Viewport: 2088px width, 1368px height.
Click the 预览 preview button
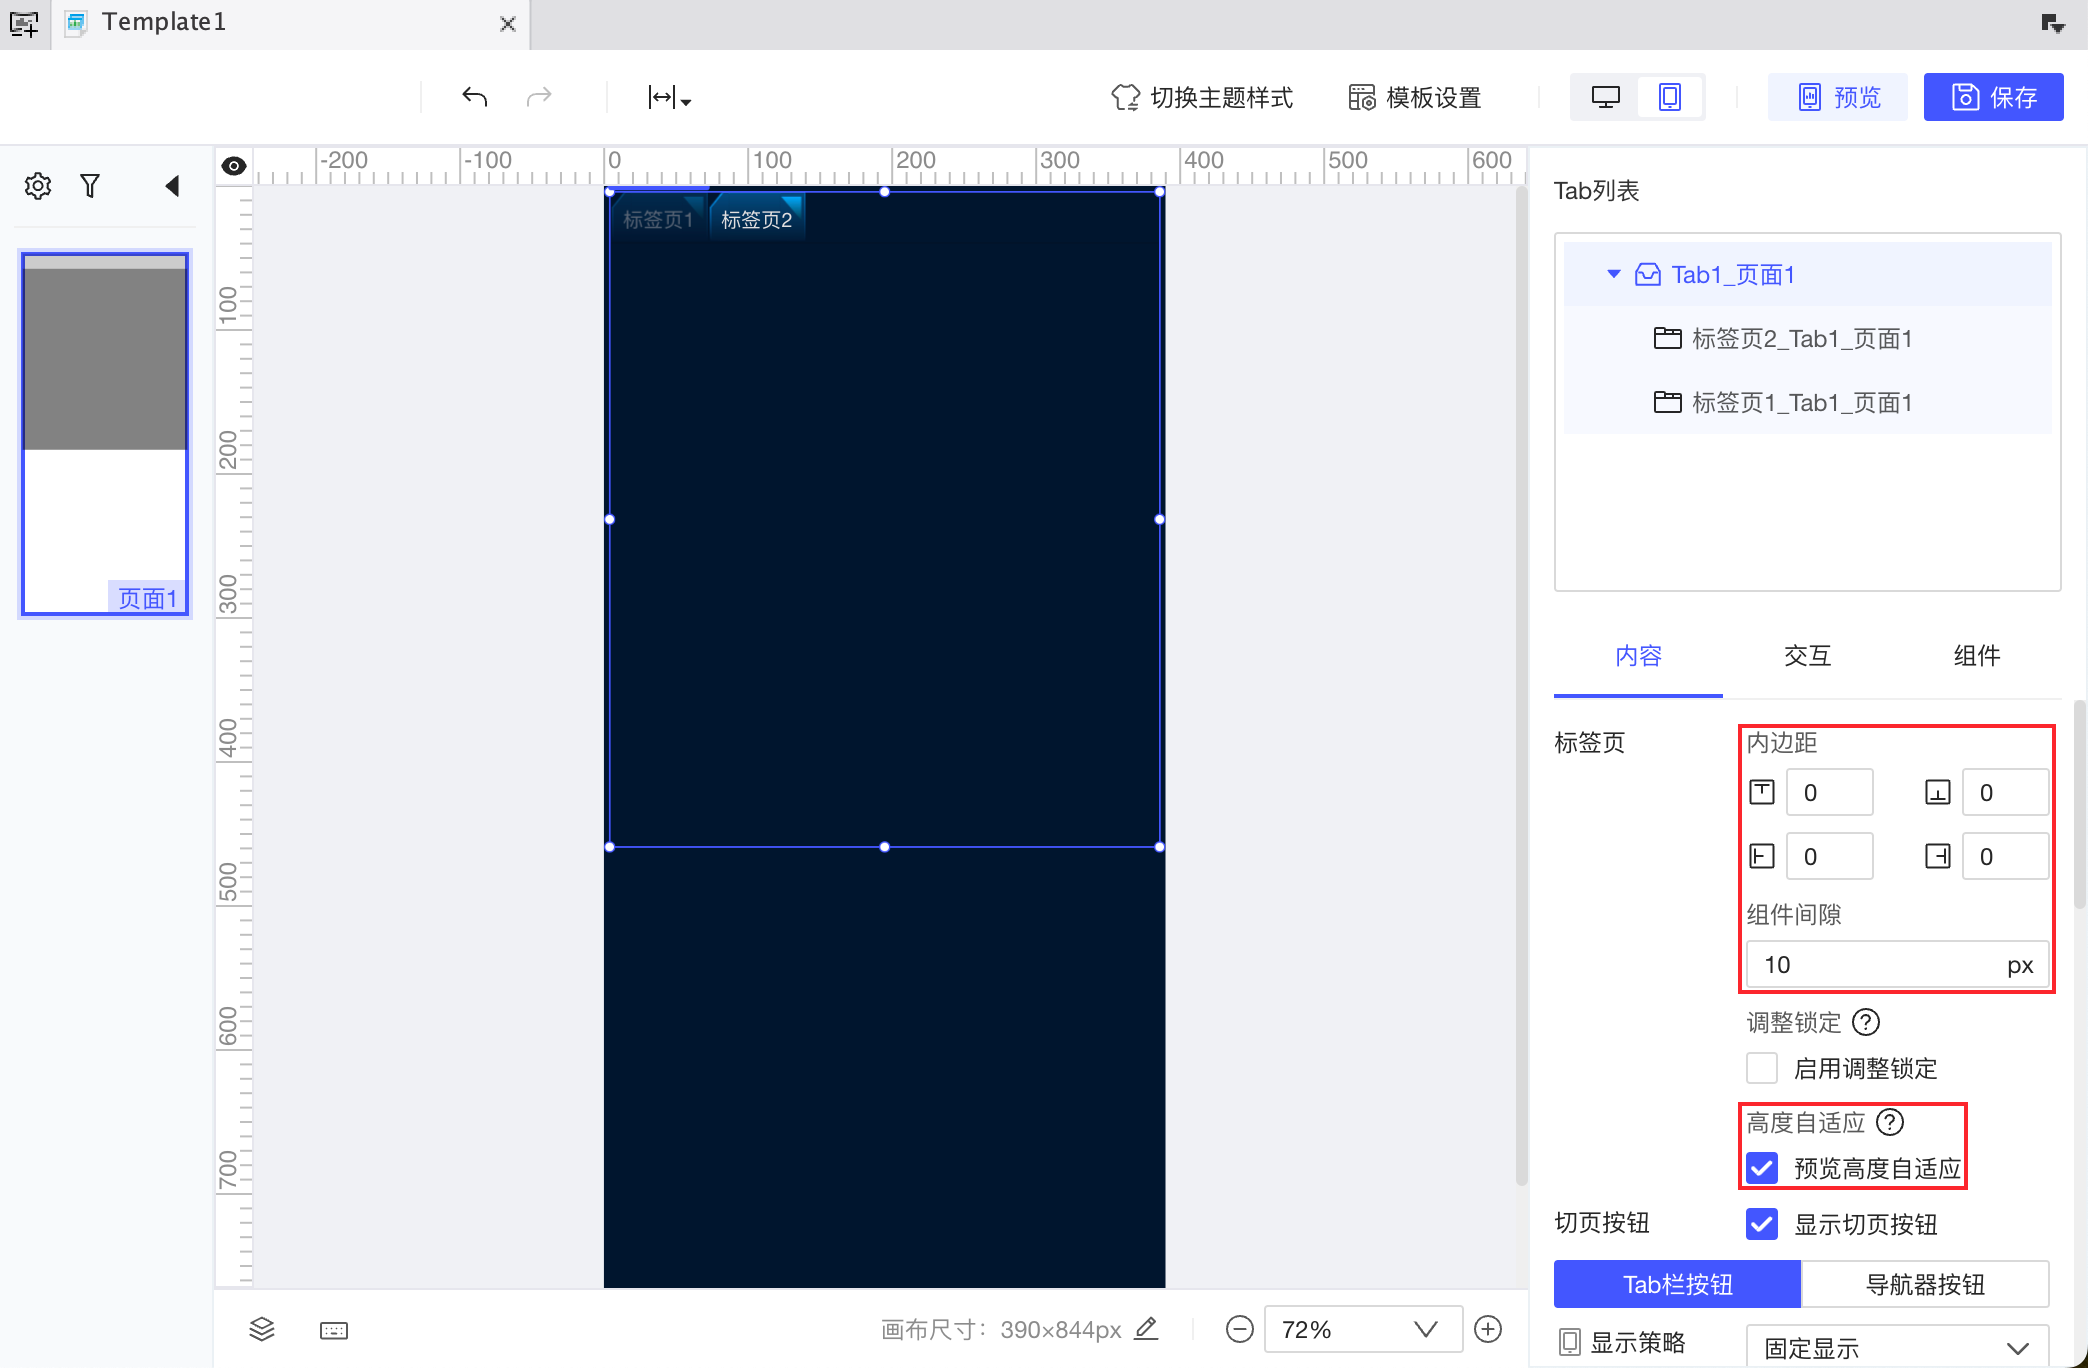[1838, 97]
